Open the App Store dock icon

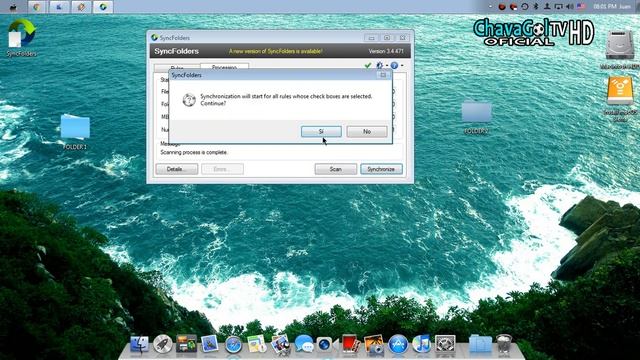point(398,344)
